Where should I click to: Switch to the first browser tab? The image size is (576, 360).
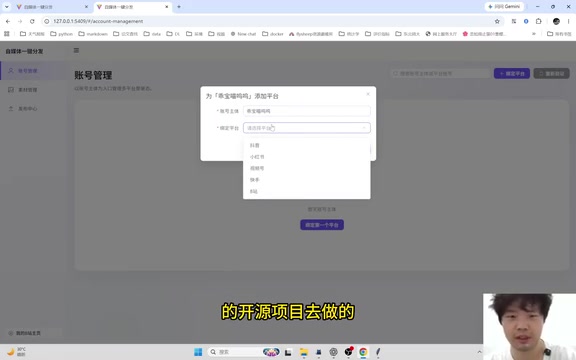click(52, 7)
